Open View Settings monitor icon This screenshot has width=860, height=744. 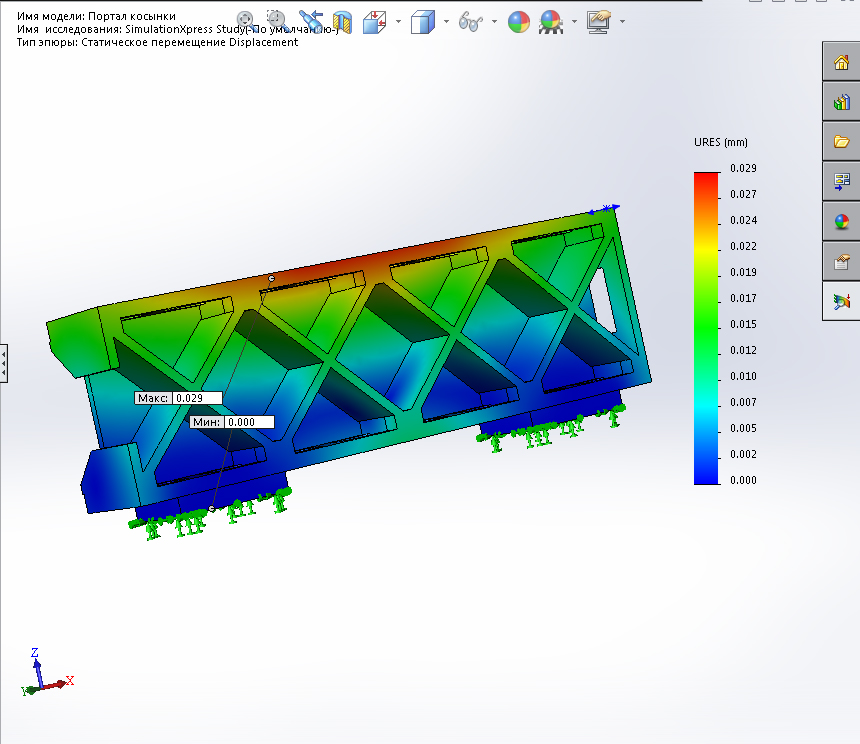pyautogui.click(x=598, y=22)
